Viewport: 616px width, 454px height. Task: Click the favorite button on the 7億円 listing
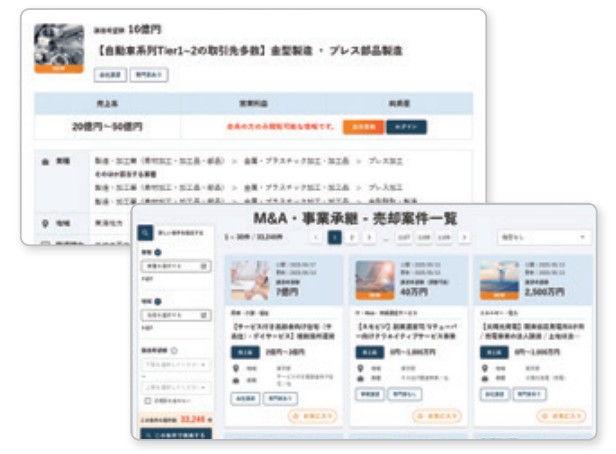click(x=312, y=416)
